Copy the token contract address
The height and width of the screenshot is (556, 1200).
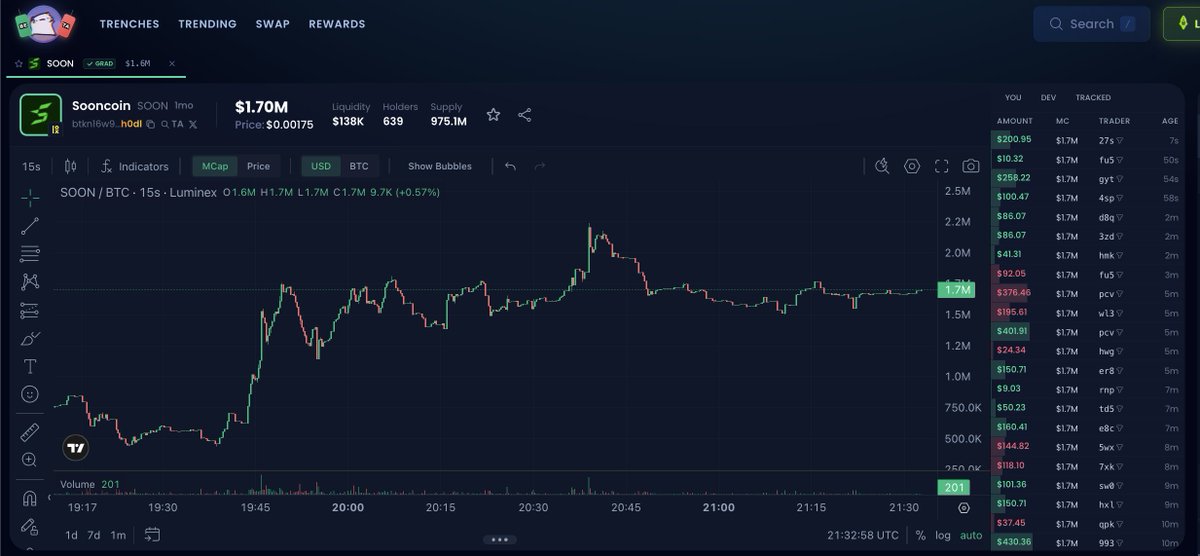pos(150,124)
